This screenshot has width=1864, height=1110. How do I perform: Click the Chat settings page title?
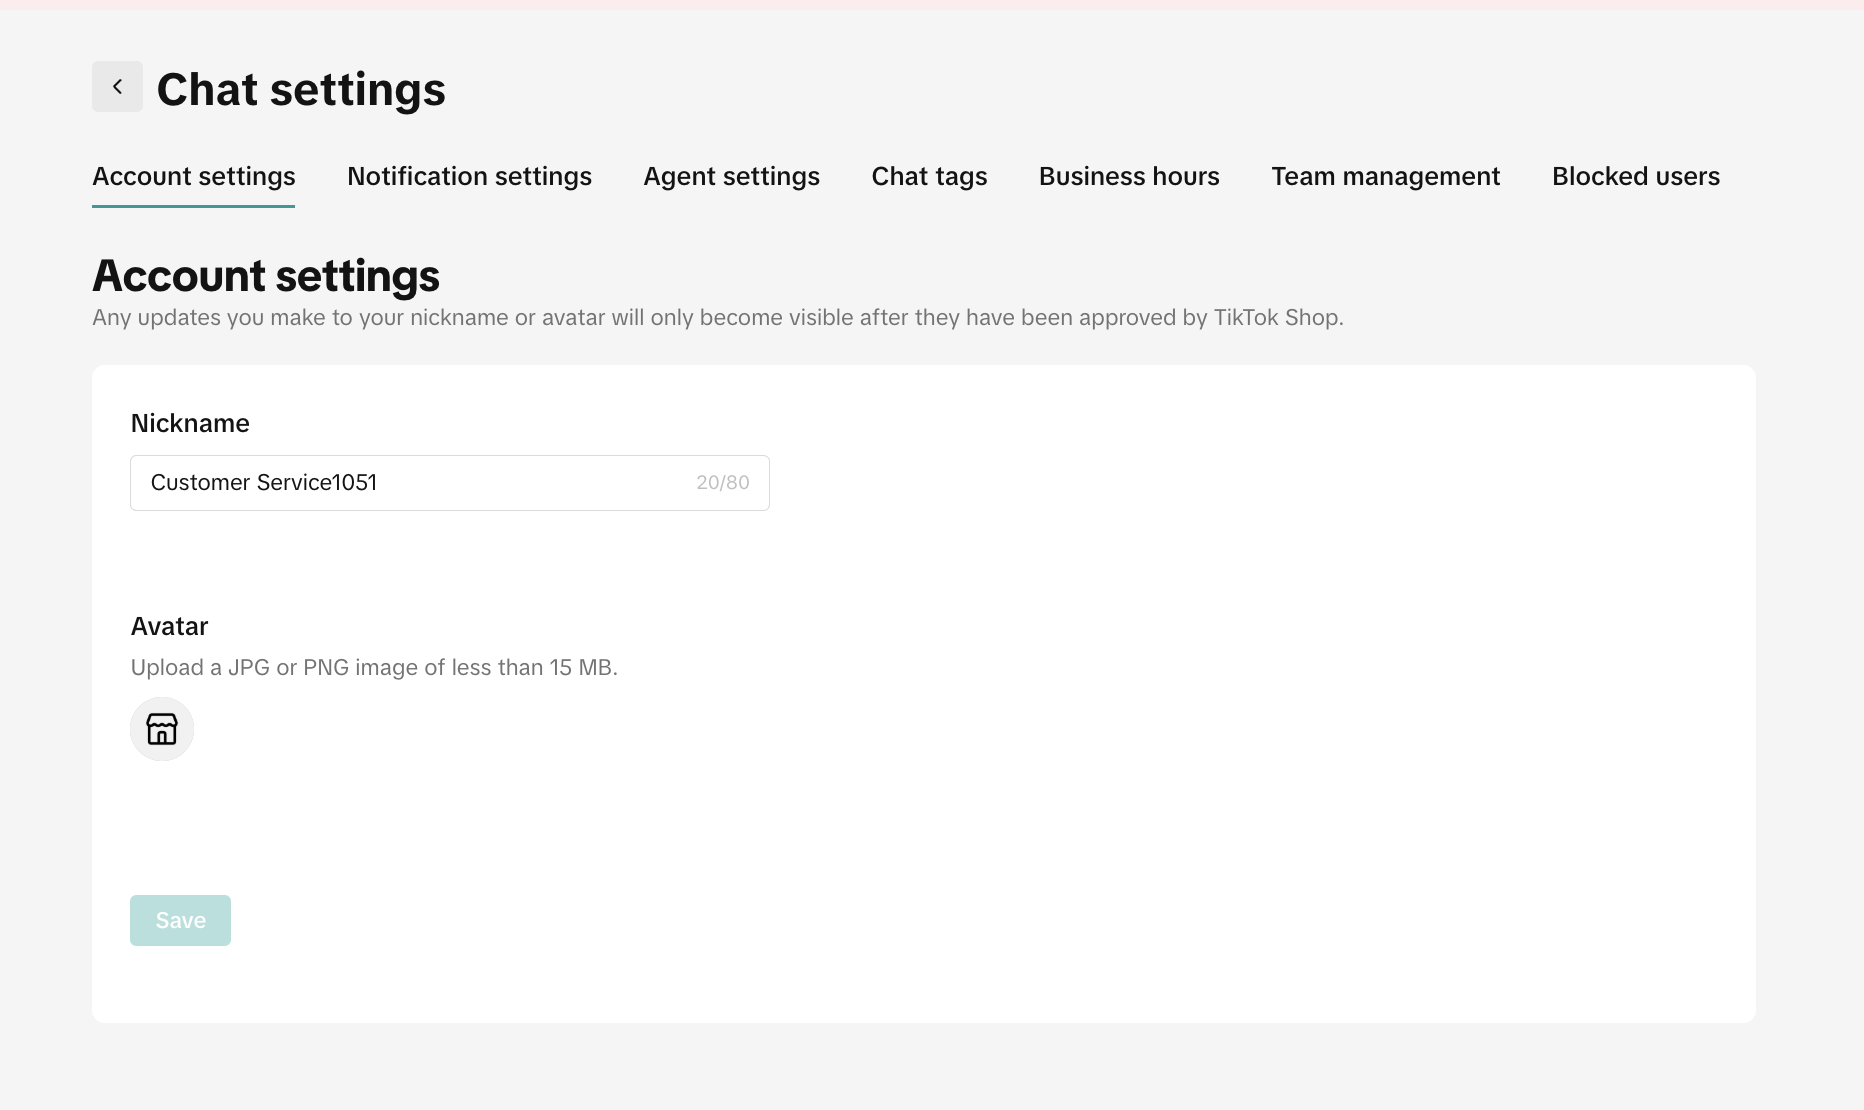click(301, 90)
